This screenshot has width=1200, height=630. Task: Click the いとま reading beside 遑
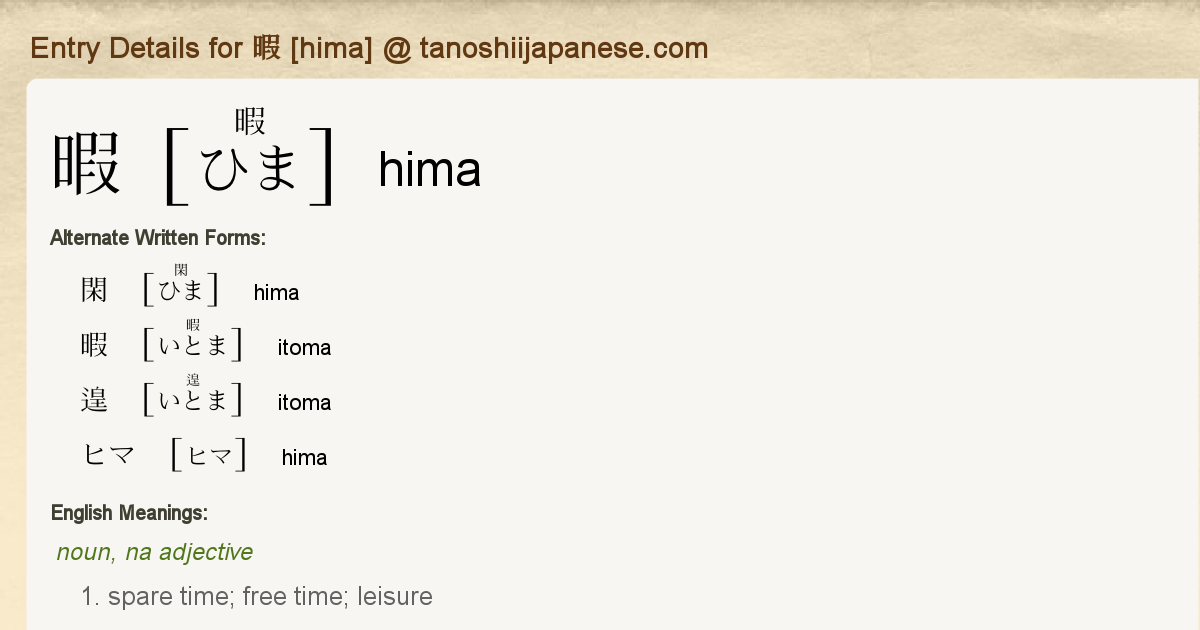pos(193,401)
